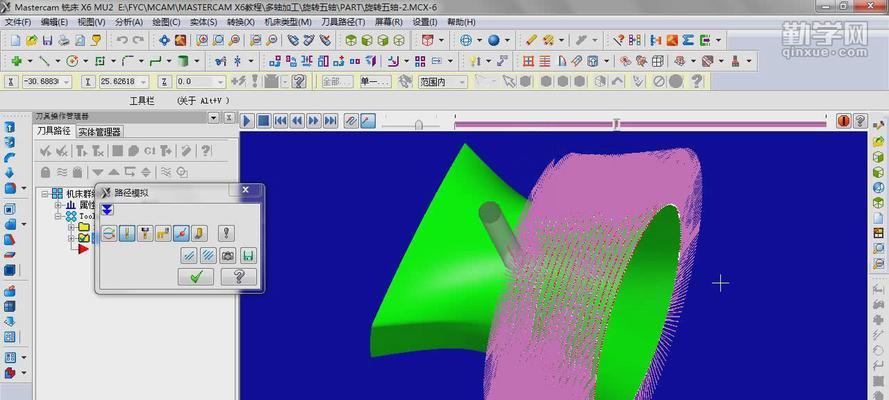This screenshot has height=400, width=889.
Task: Open operations manager panel dropdown arrow
Action: pyautogui.click(x=213, y=118)
